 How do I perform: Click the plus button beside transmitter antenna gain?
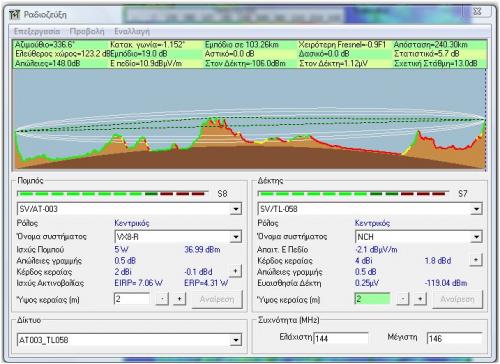[235, 271]
